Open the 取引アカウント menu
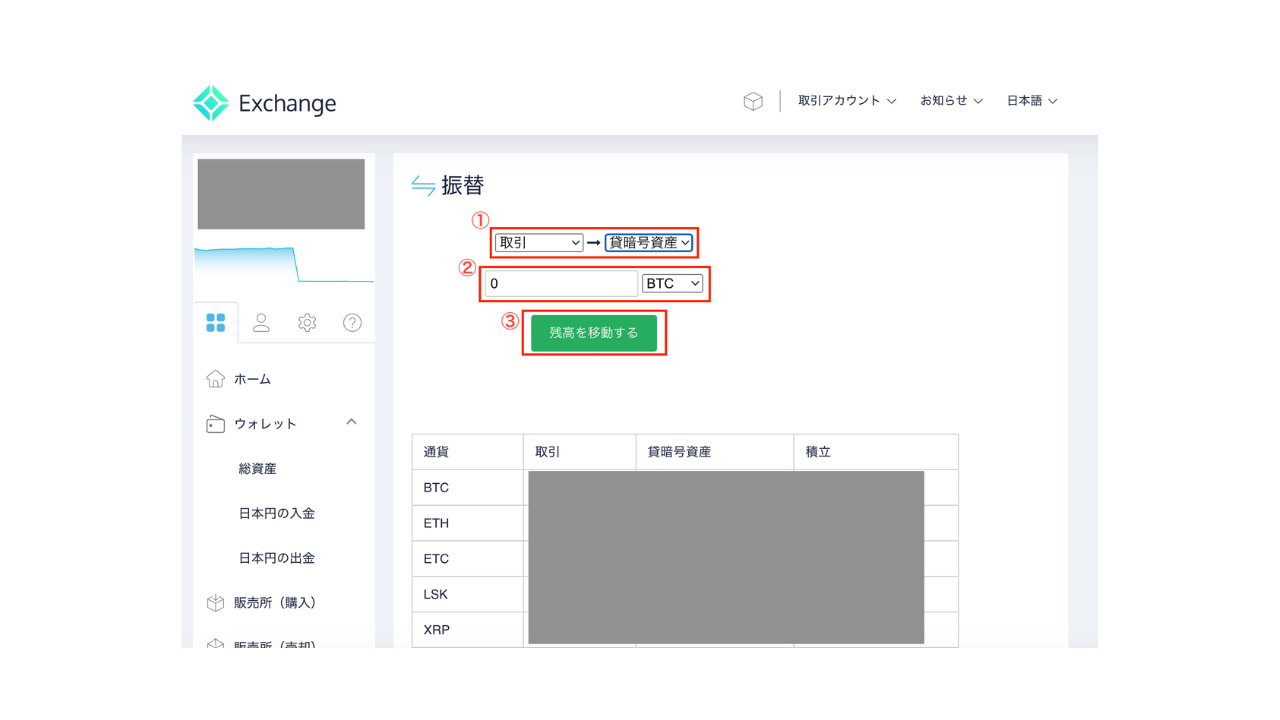The image size is (1280, 720). [x=846, y=100]
